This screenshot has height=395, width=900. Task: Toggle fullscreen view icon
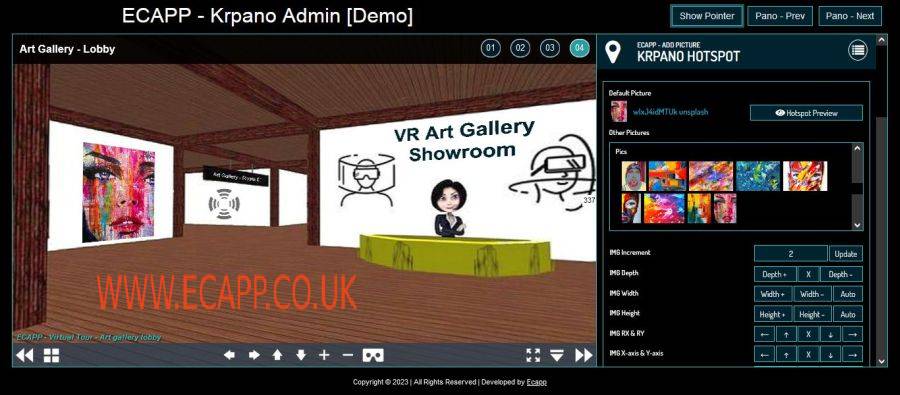pos(533,355)
